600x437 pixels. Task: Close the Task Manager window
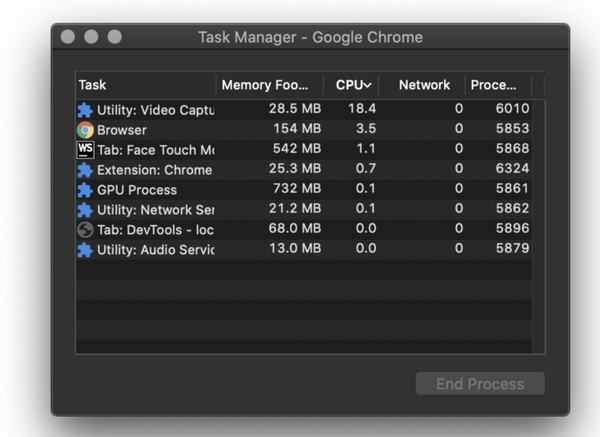click(x=68, y=37)
